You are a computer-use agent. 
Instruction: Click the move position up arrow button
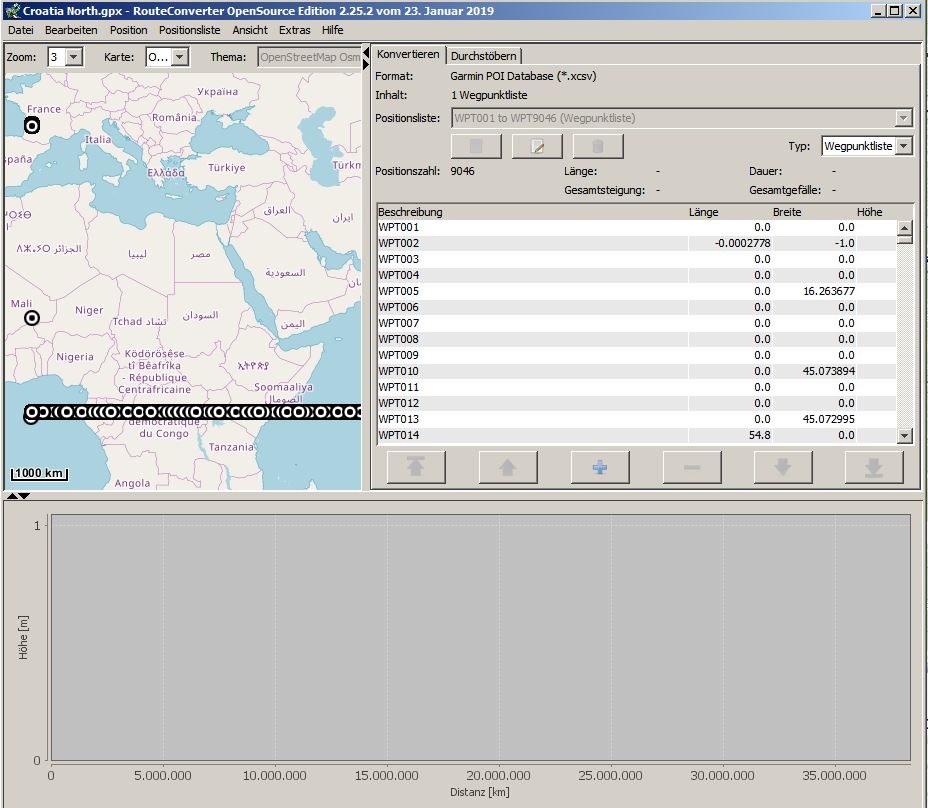(x=507, y=467)
